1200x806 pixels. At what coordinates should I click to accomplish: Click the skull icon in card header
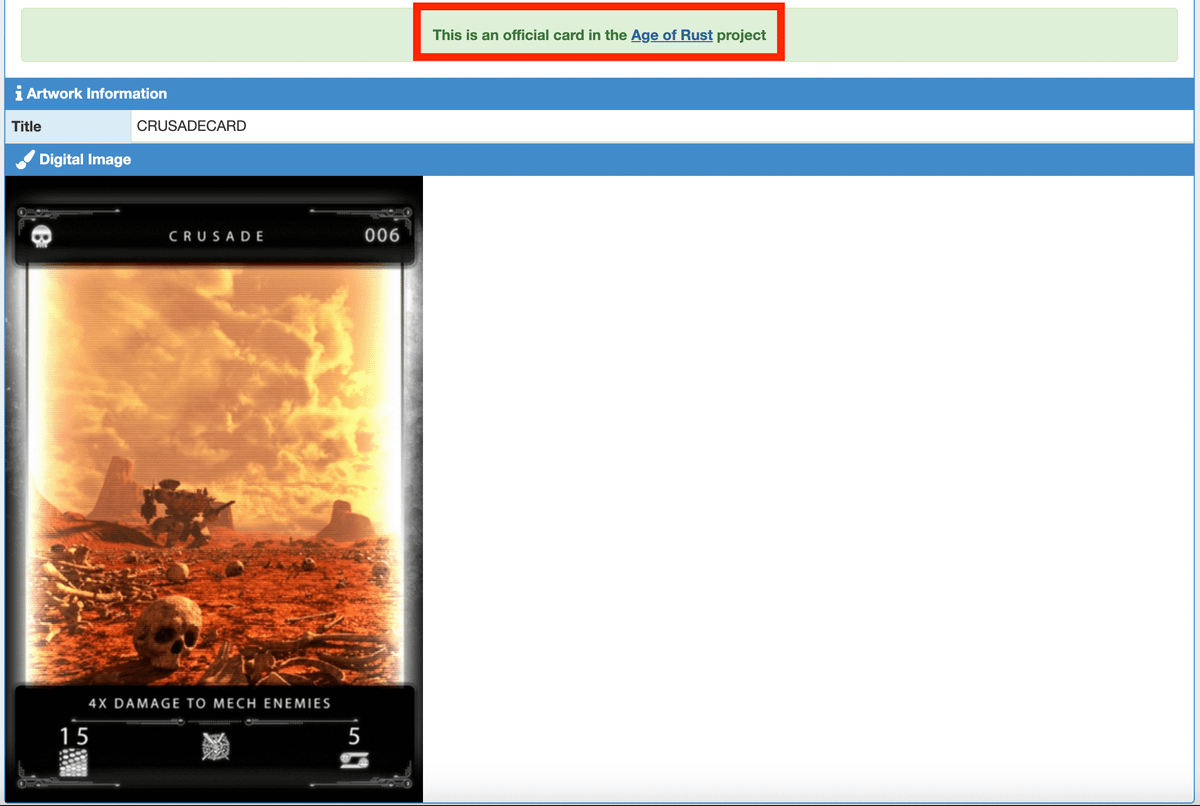click(x=42, y=237)
